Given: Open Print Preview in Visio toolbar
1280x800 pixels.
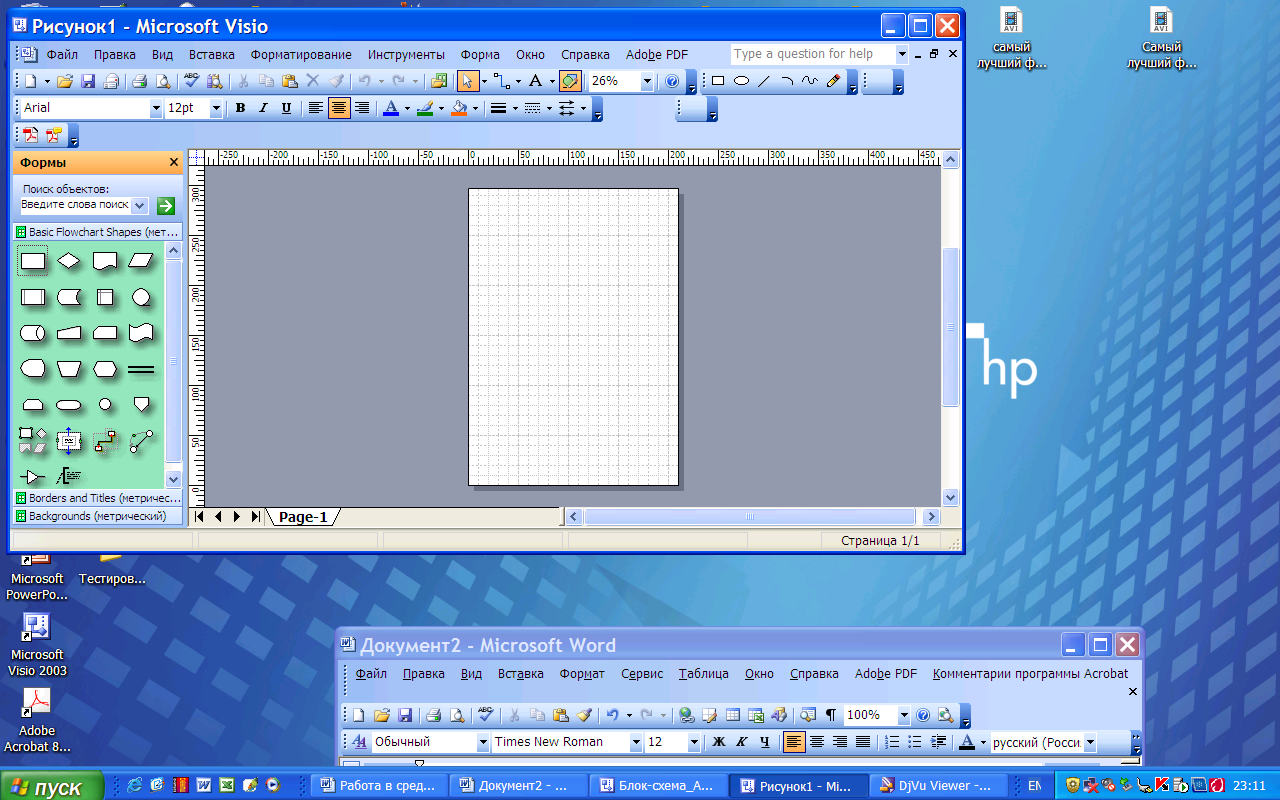Looking at the screenshot, I should pyautogui.click(x=164, y=81).
